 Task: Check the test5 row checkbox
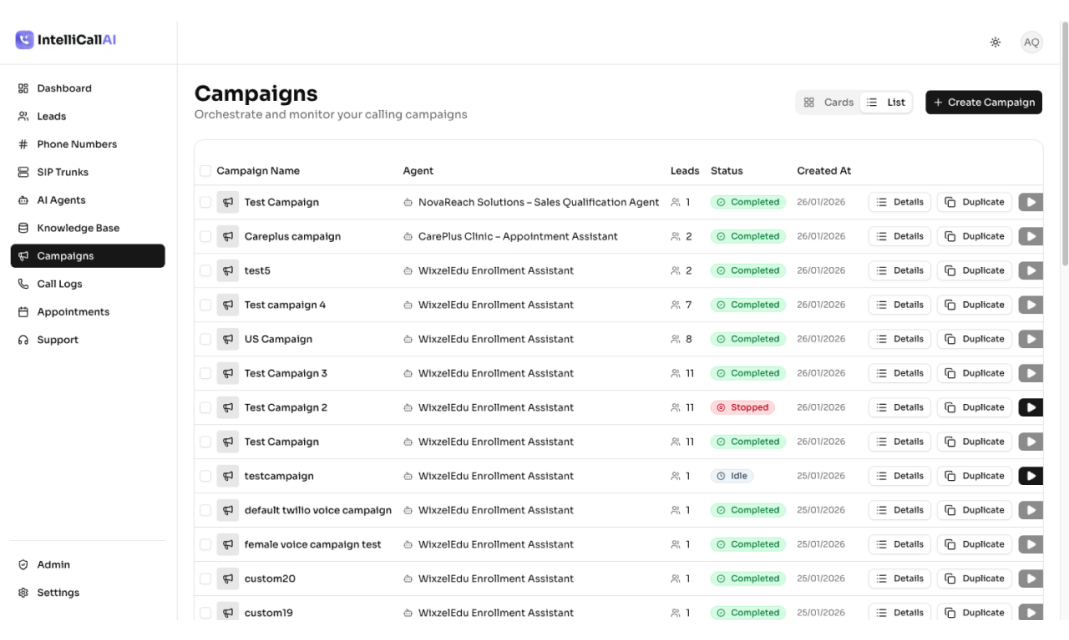tap(205, 271)
